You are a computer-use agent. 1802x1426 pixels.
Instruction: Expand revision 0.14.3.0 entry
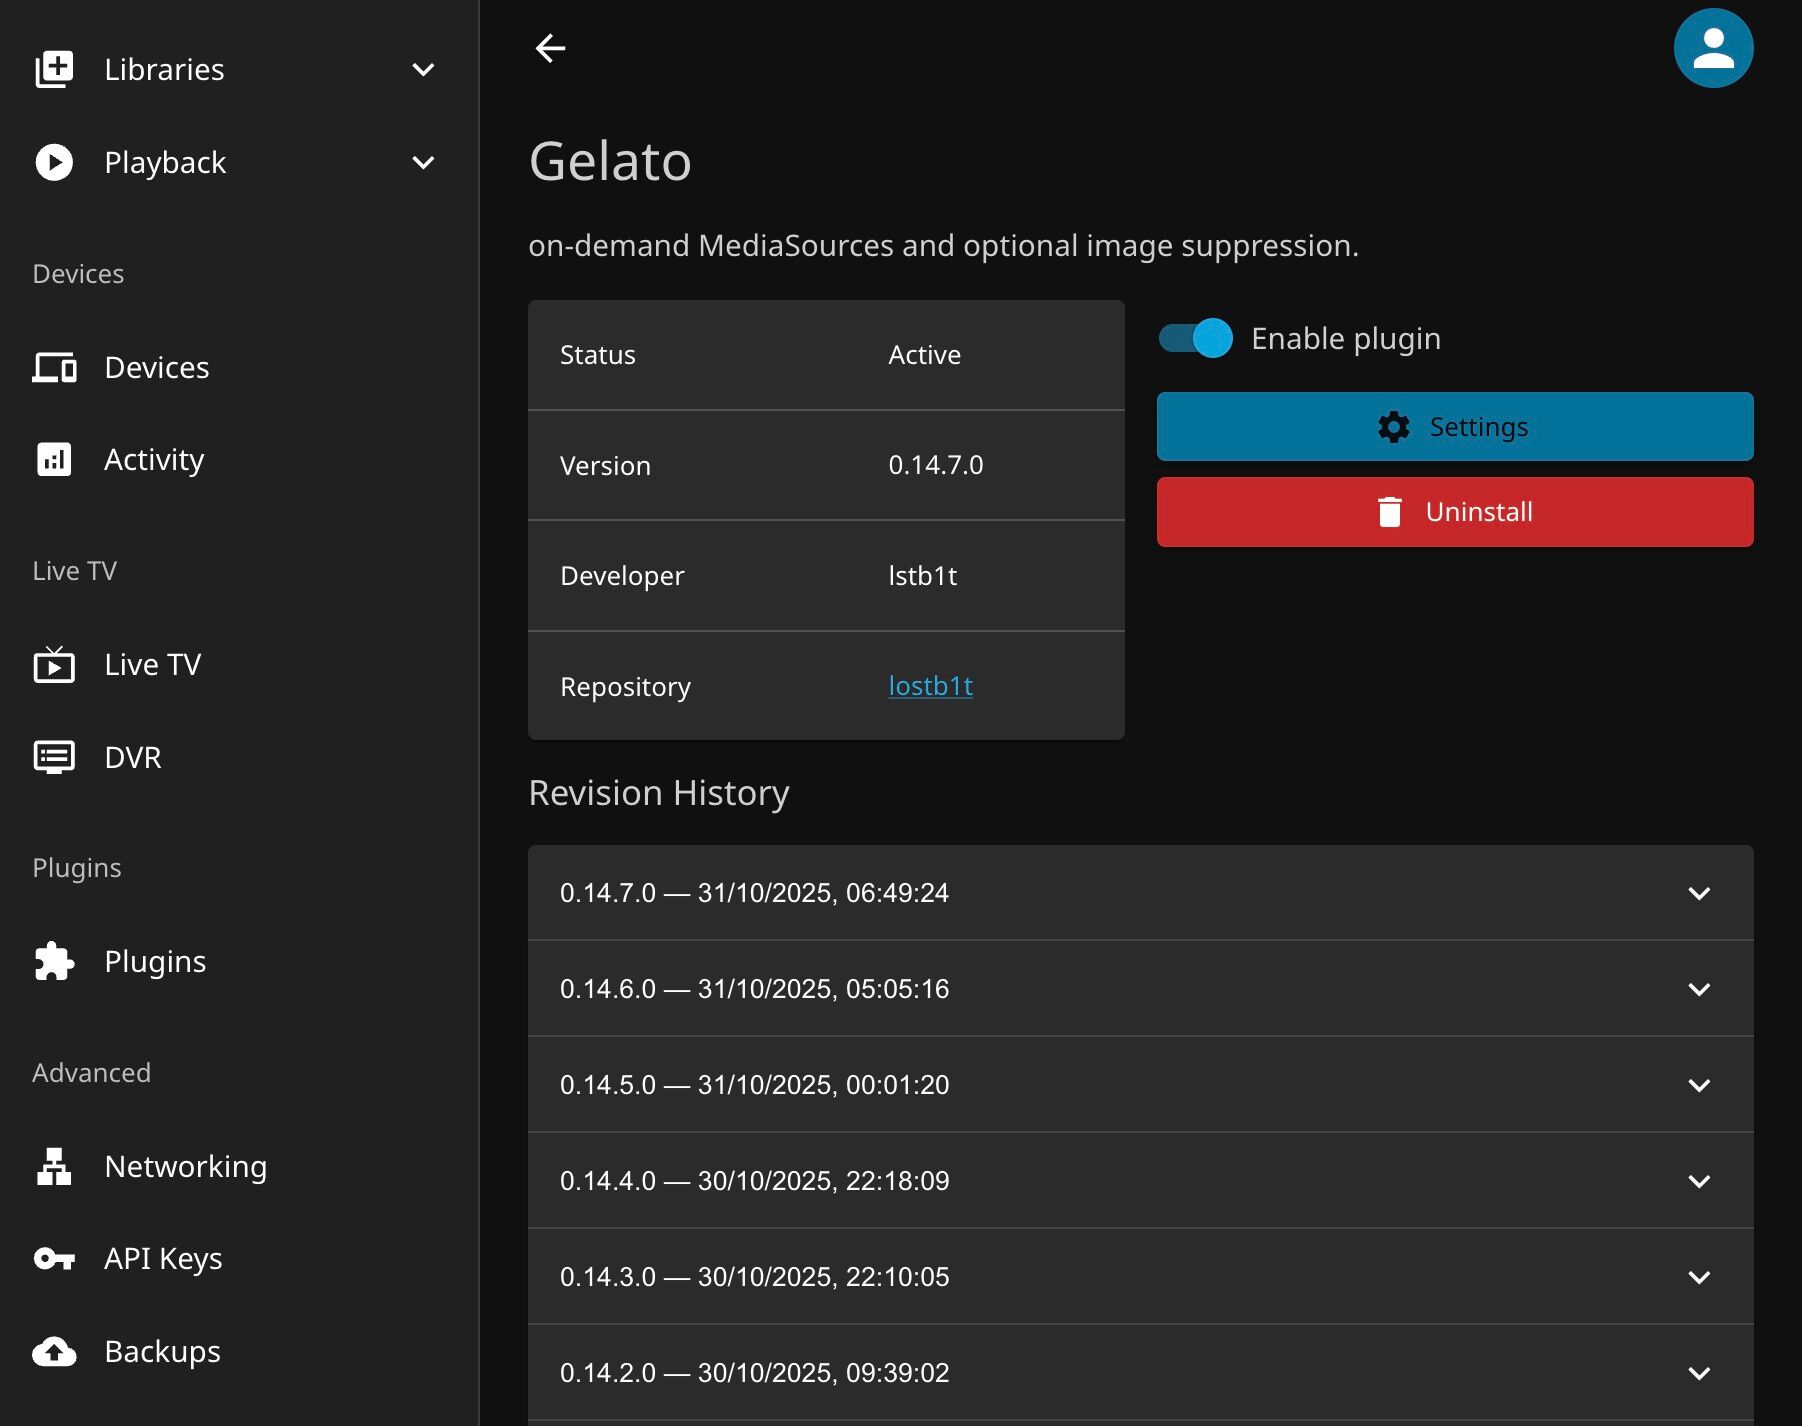(x=1698, y=1277)
